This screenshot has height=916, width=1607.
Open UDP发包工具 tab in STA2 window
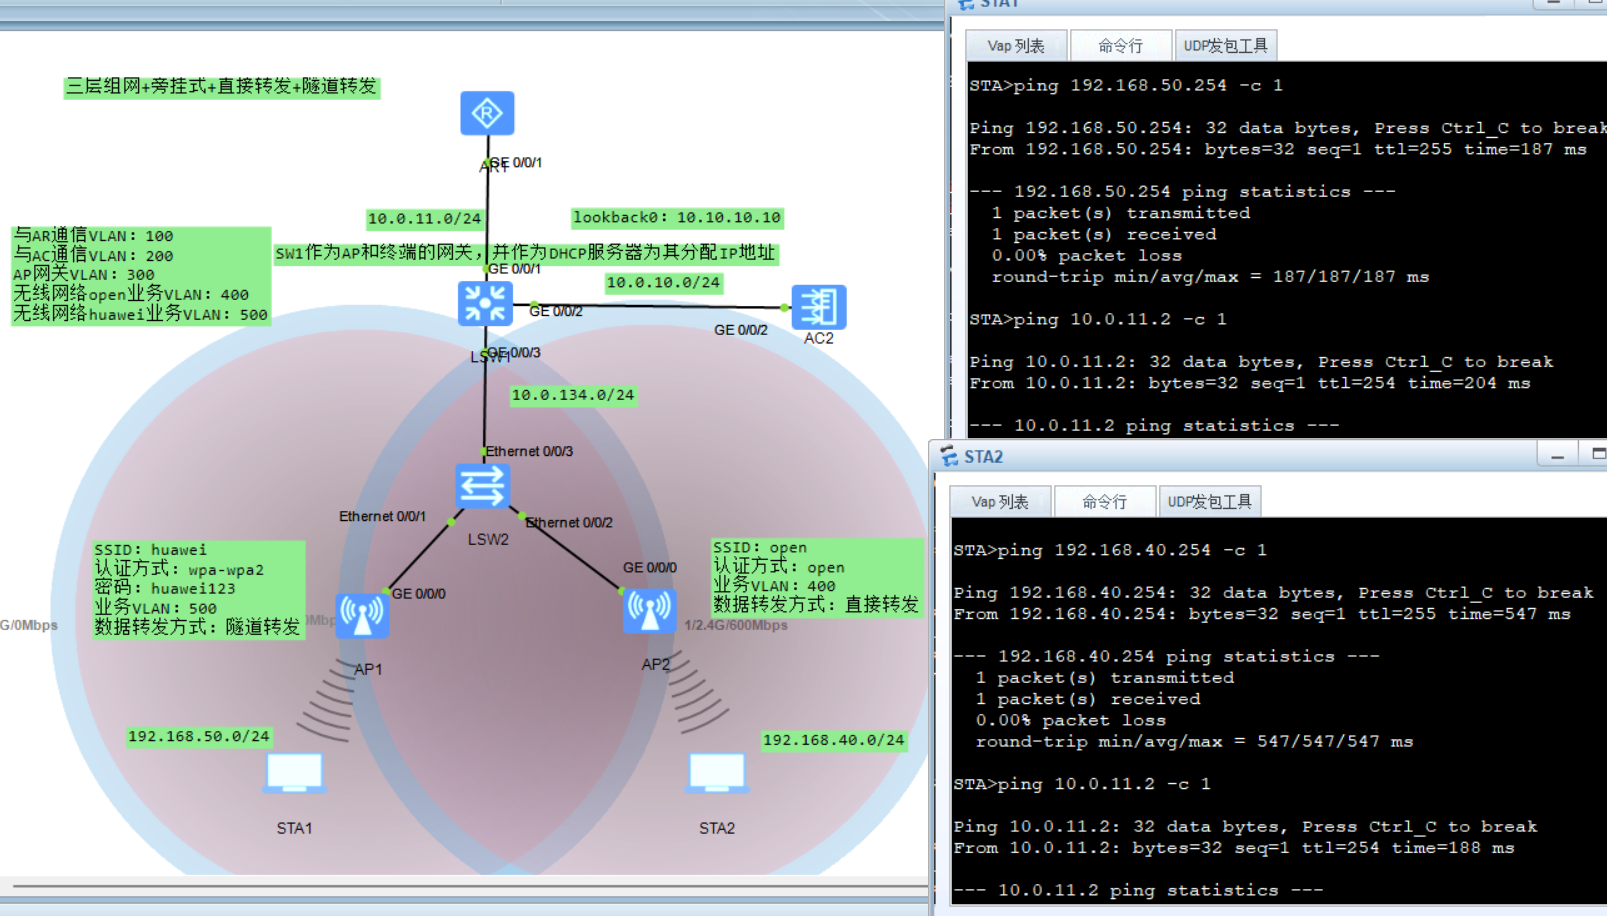pos(1209,502)
